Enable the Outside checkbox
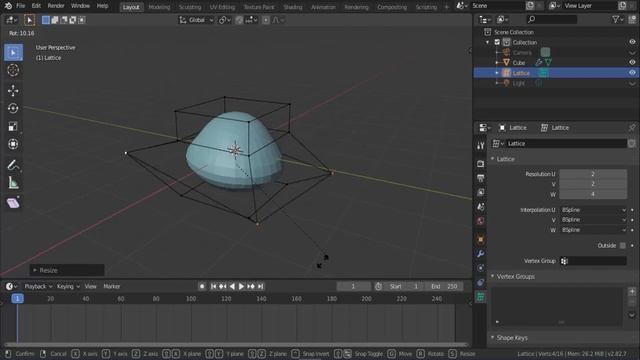The image size is (640, 360). [x=622, y=245]
